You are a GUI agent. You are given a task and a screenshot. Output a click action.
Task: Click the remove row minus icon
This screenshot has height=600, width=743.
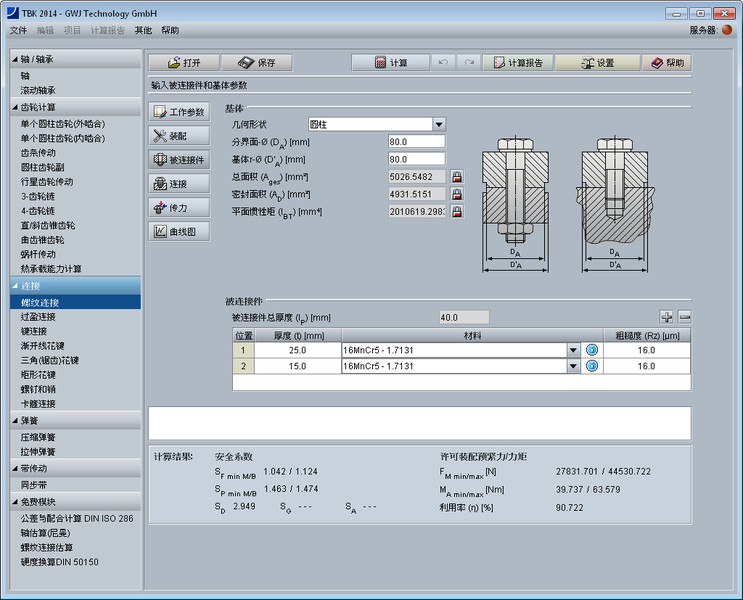(x=684, y=317)
